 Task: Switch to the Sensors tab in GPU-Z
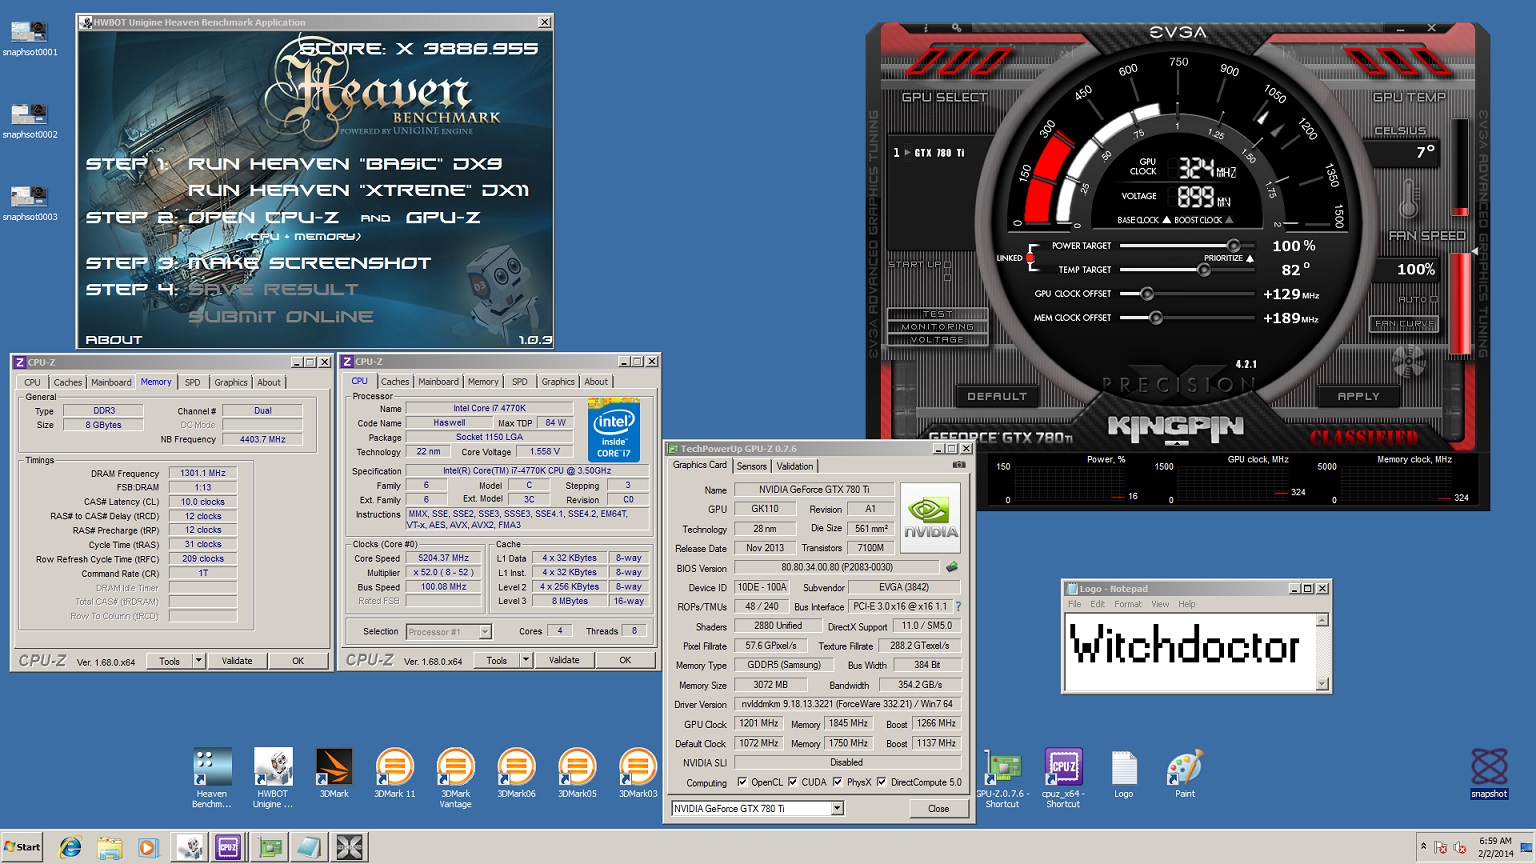751,466
